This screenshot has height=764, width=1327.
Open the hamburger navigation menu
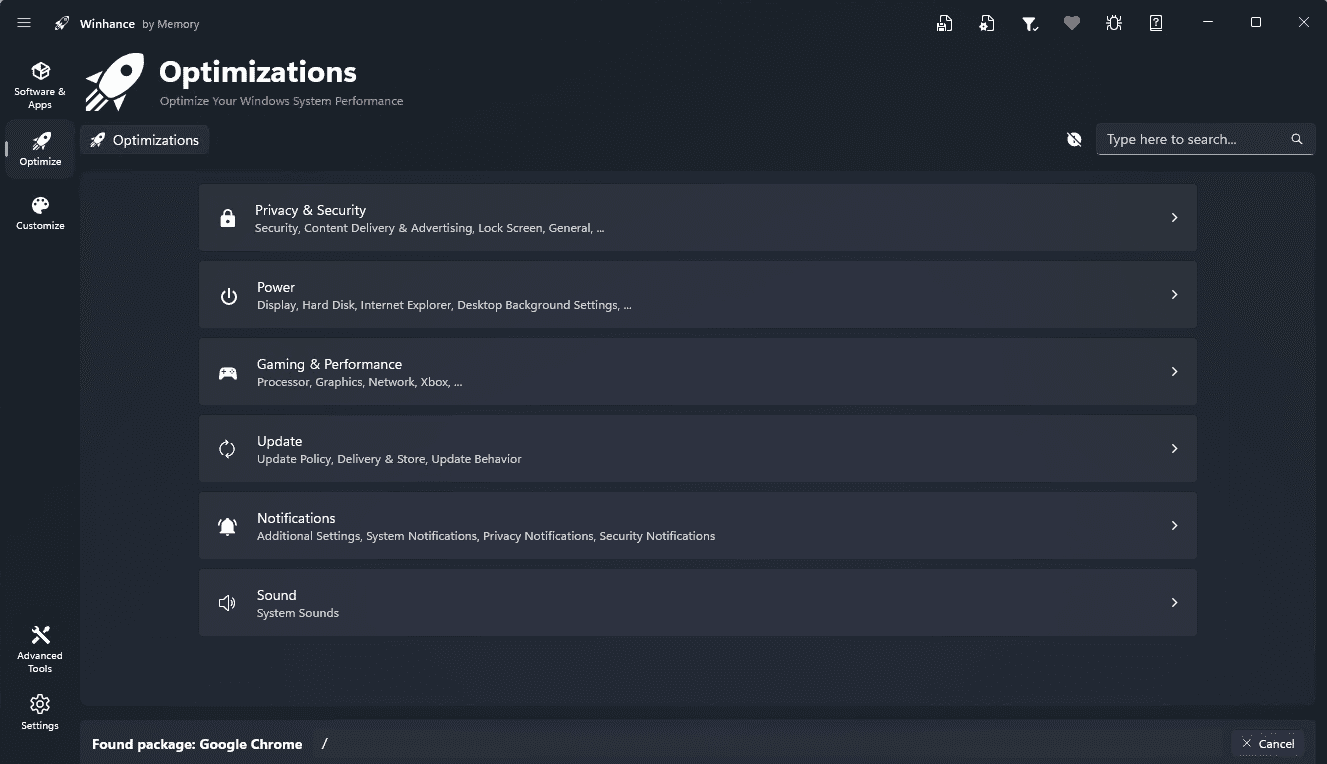24,23
